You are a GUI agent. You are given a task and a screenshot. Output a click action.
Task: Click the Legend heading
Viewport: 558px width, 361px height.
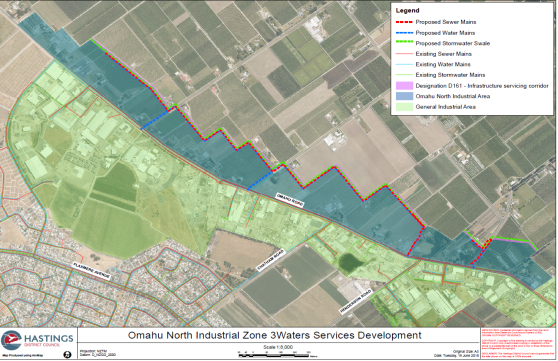coord(407,11)
